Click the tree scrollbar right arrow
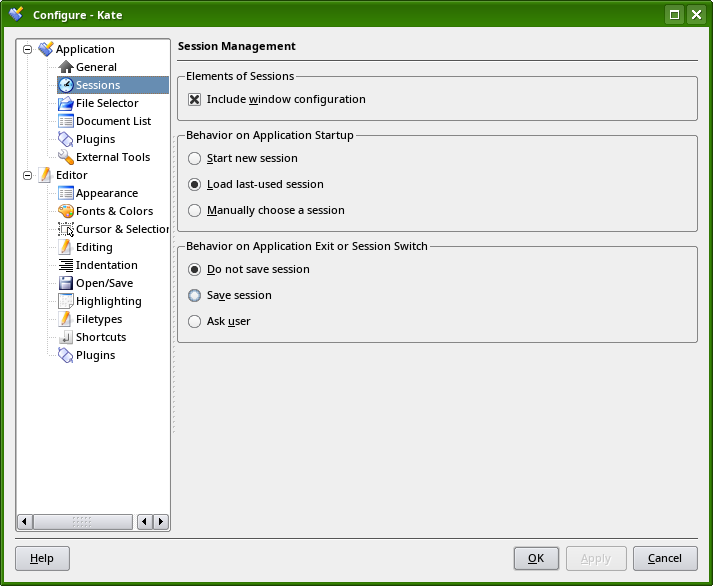This screenshot has width=713, height=586. pos(161,521)
